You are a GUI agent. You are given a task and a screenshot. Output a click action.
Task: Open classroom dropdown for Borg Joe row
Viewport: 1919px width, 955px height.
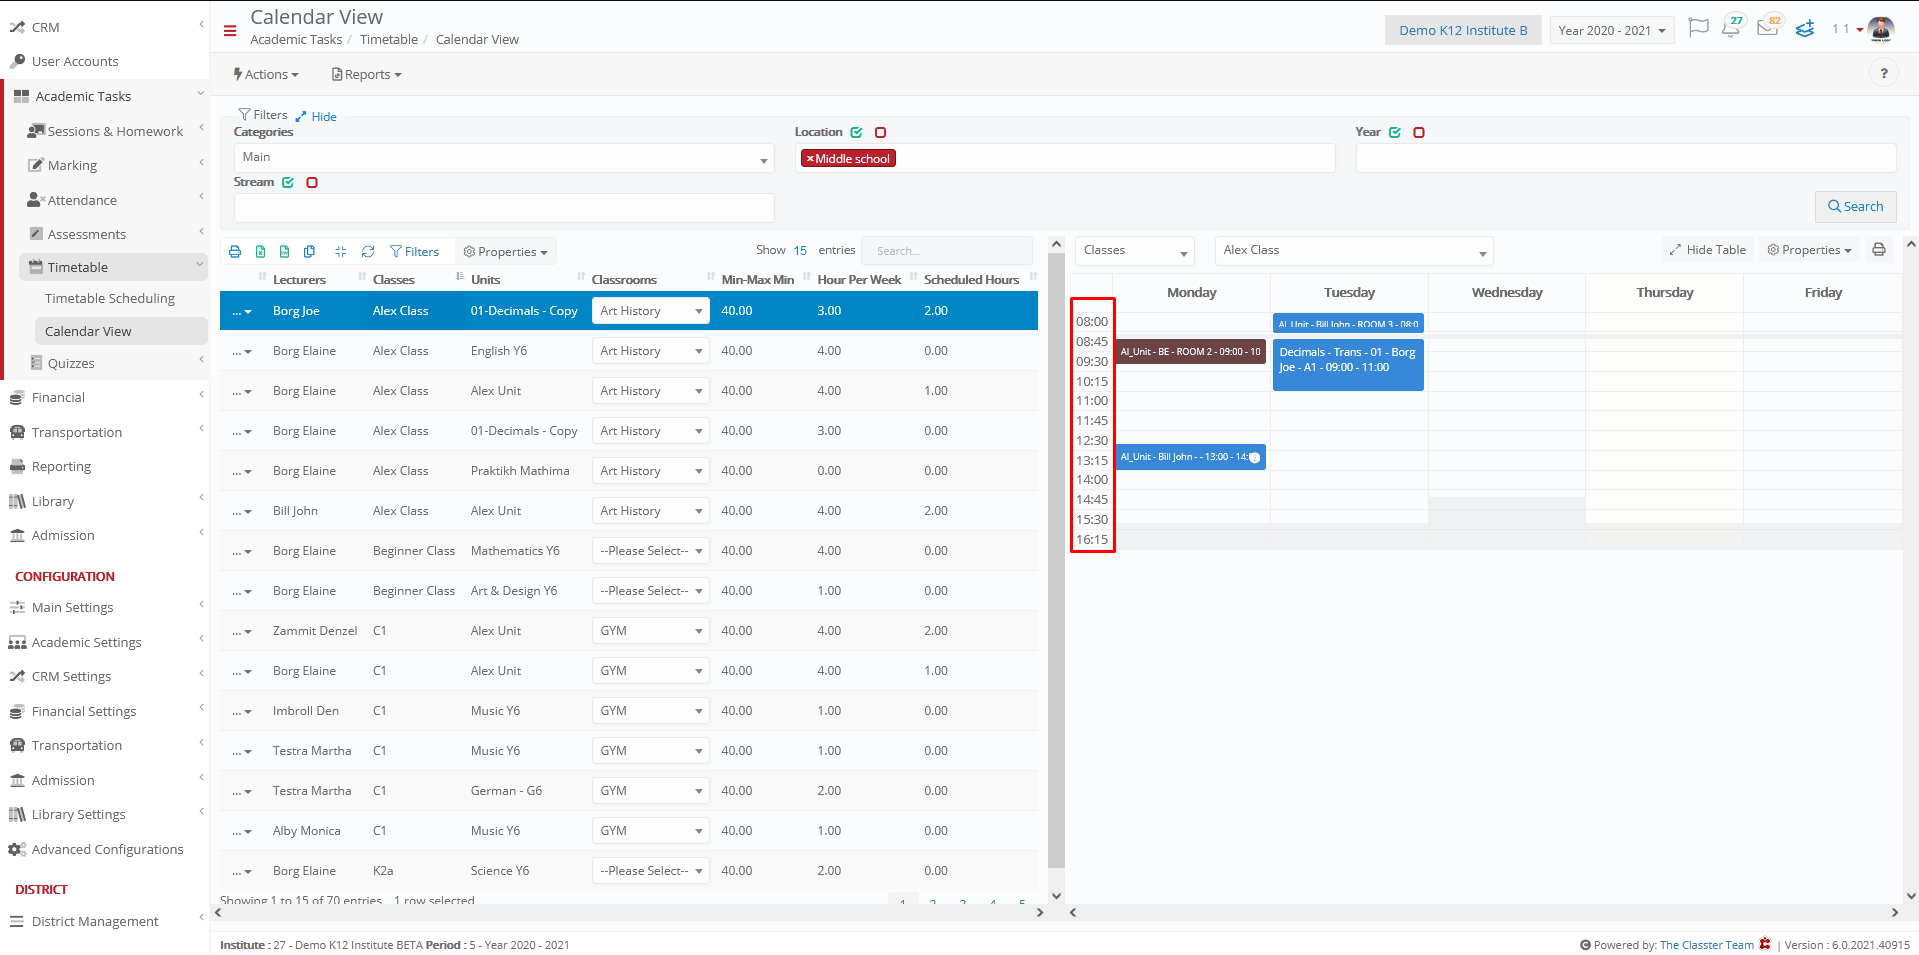pyautogui.click(x=650, y=311)
